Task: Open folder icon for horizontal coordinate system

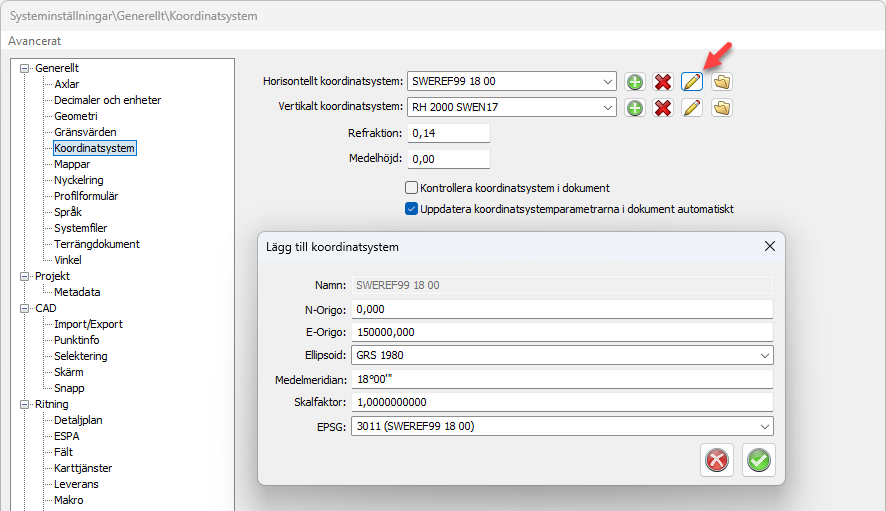Action: [x=721, y=82]
